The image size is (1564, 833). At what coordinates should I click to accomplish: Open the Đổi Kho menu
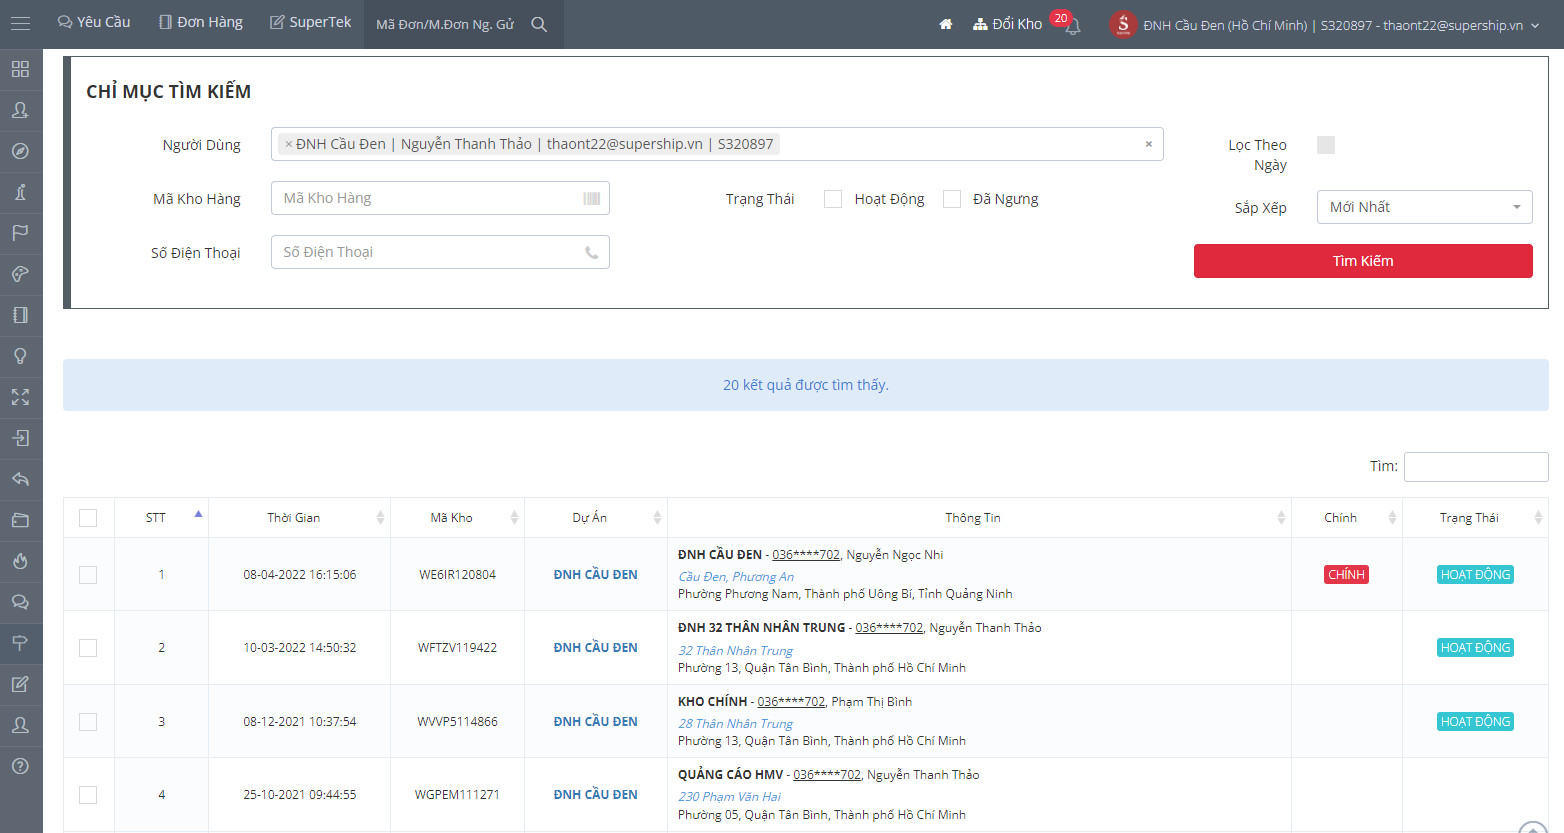click(x=1007, y=24)
